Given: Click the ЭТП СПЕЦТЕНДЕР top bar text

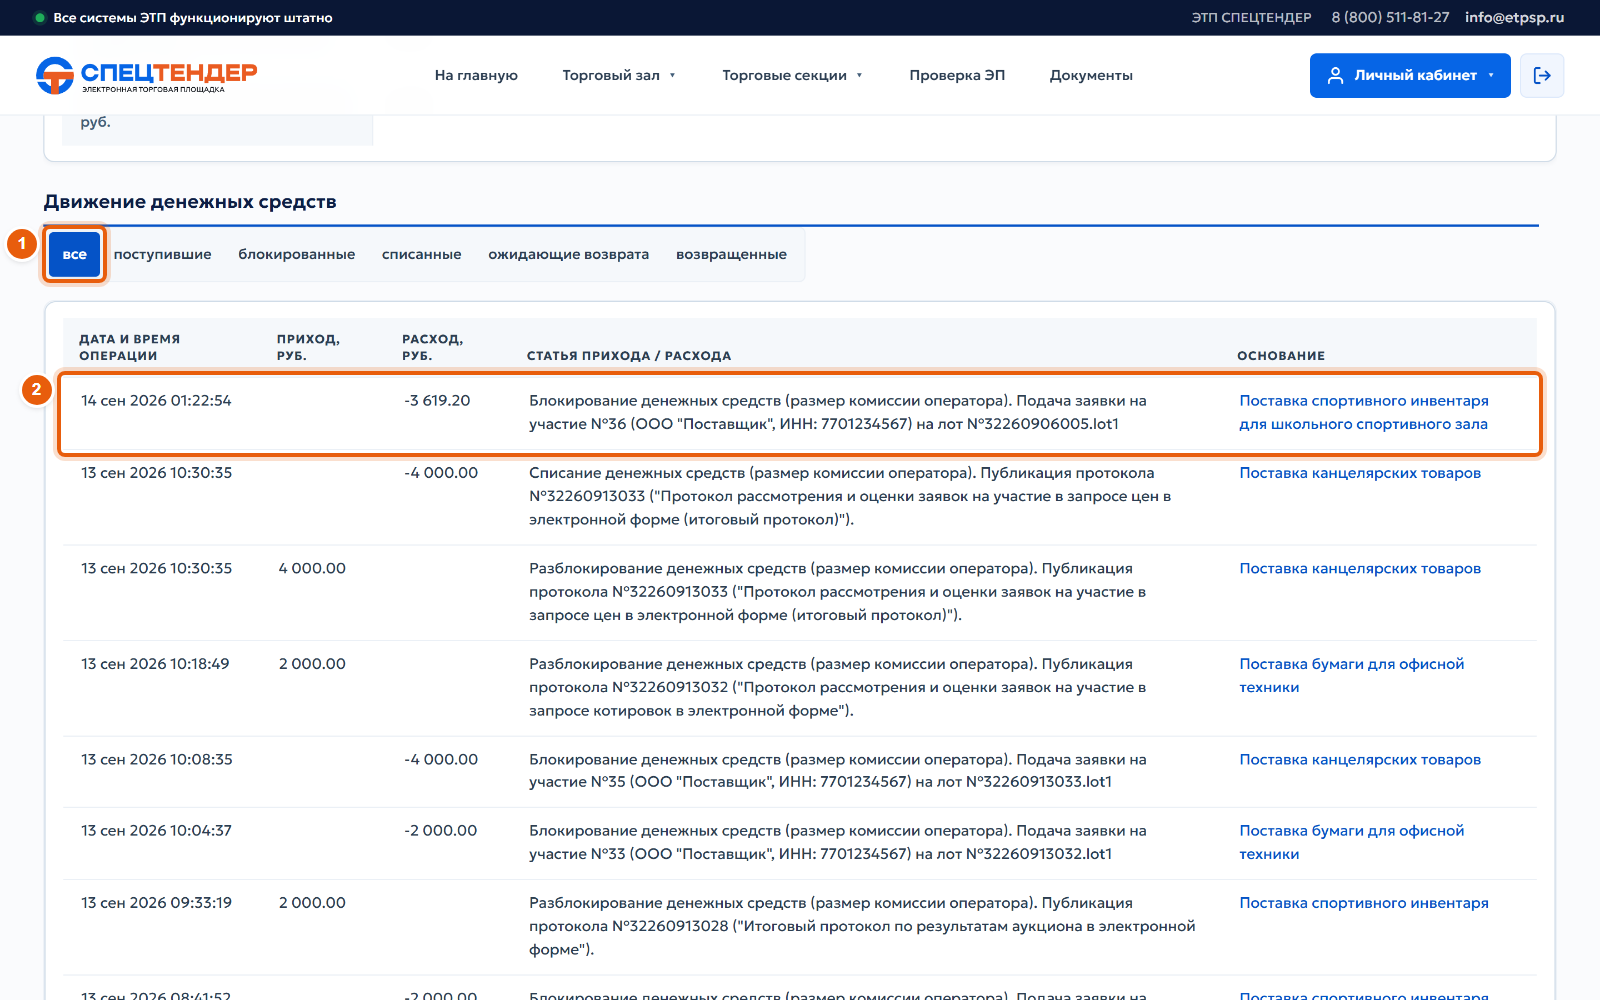Looking at the screenshot, I should pos(1251,18).
